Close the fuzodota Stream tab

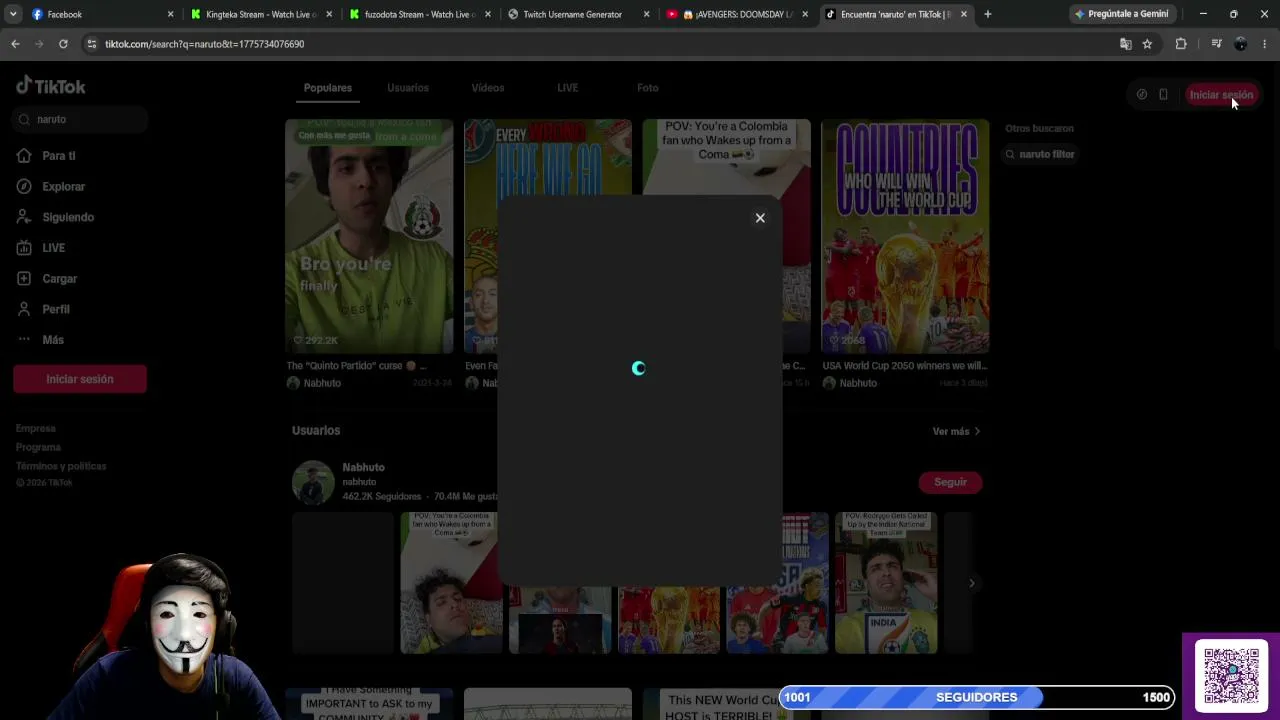pyautogui.click(x=488, y=14)
